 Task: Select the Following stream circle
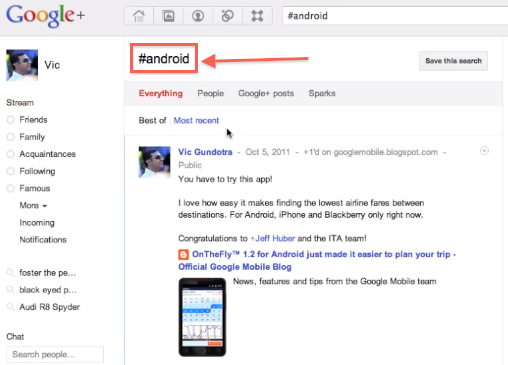coord(11,171)
